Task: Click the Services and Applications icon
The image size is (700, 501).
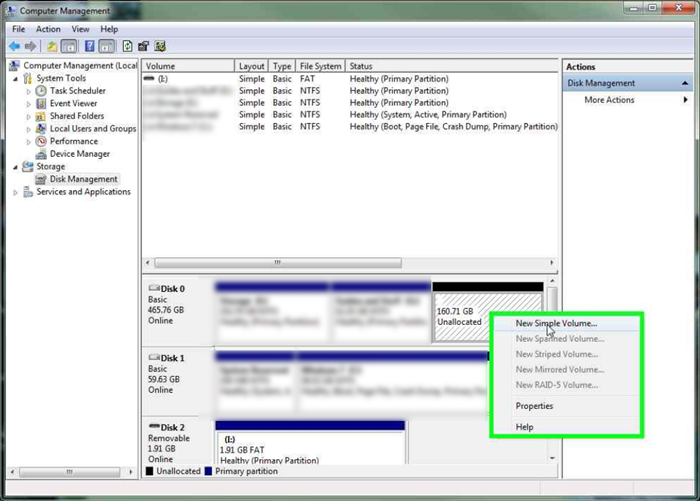Action: click(x=28, y=192)
